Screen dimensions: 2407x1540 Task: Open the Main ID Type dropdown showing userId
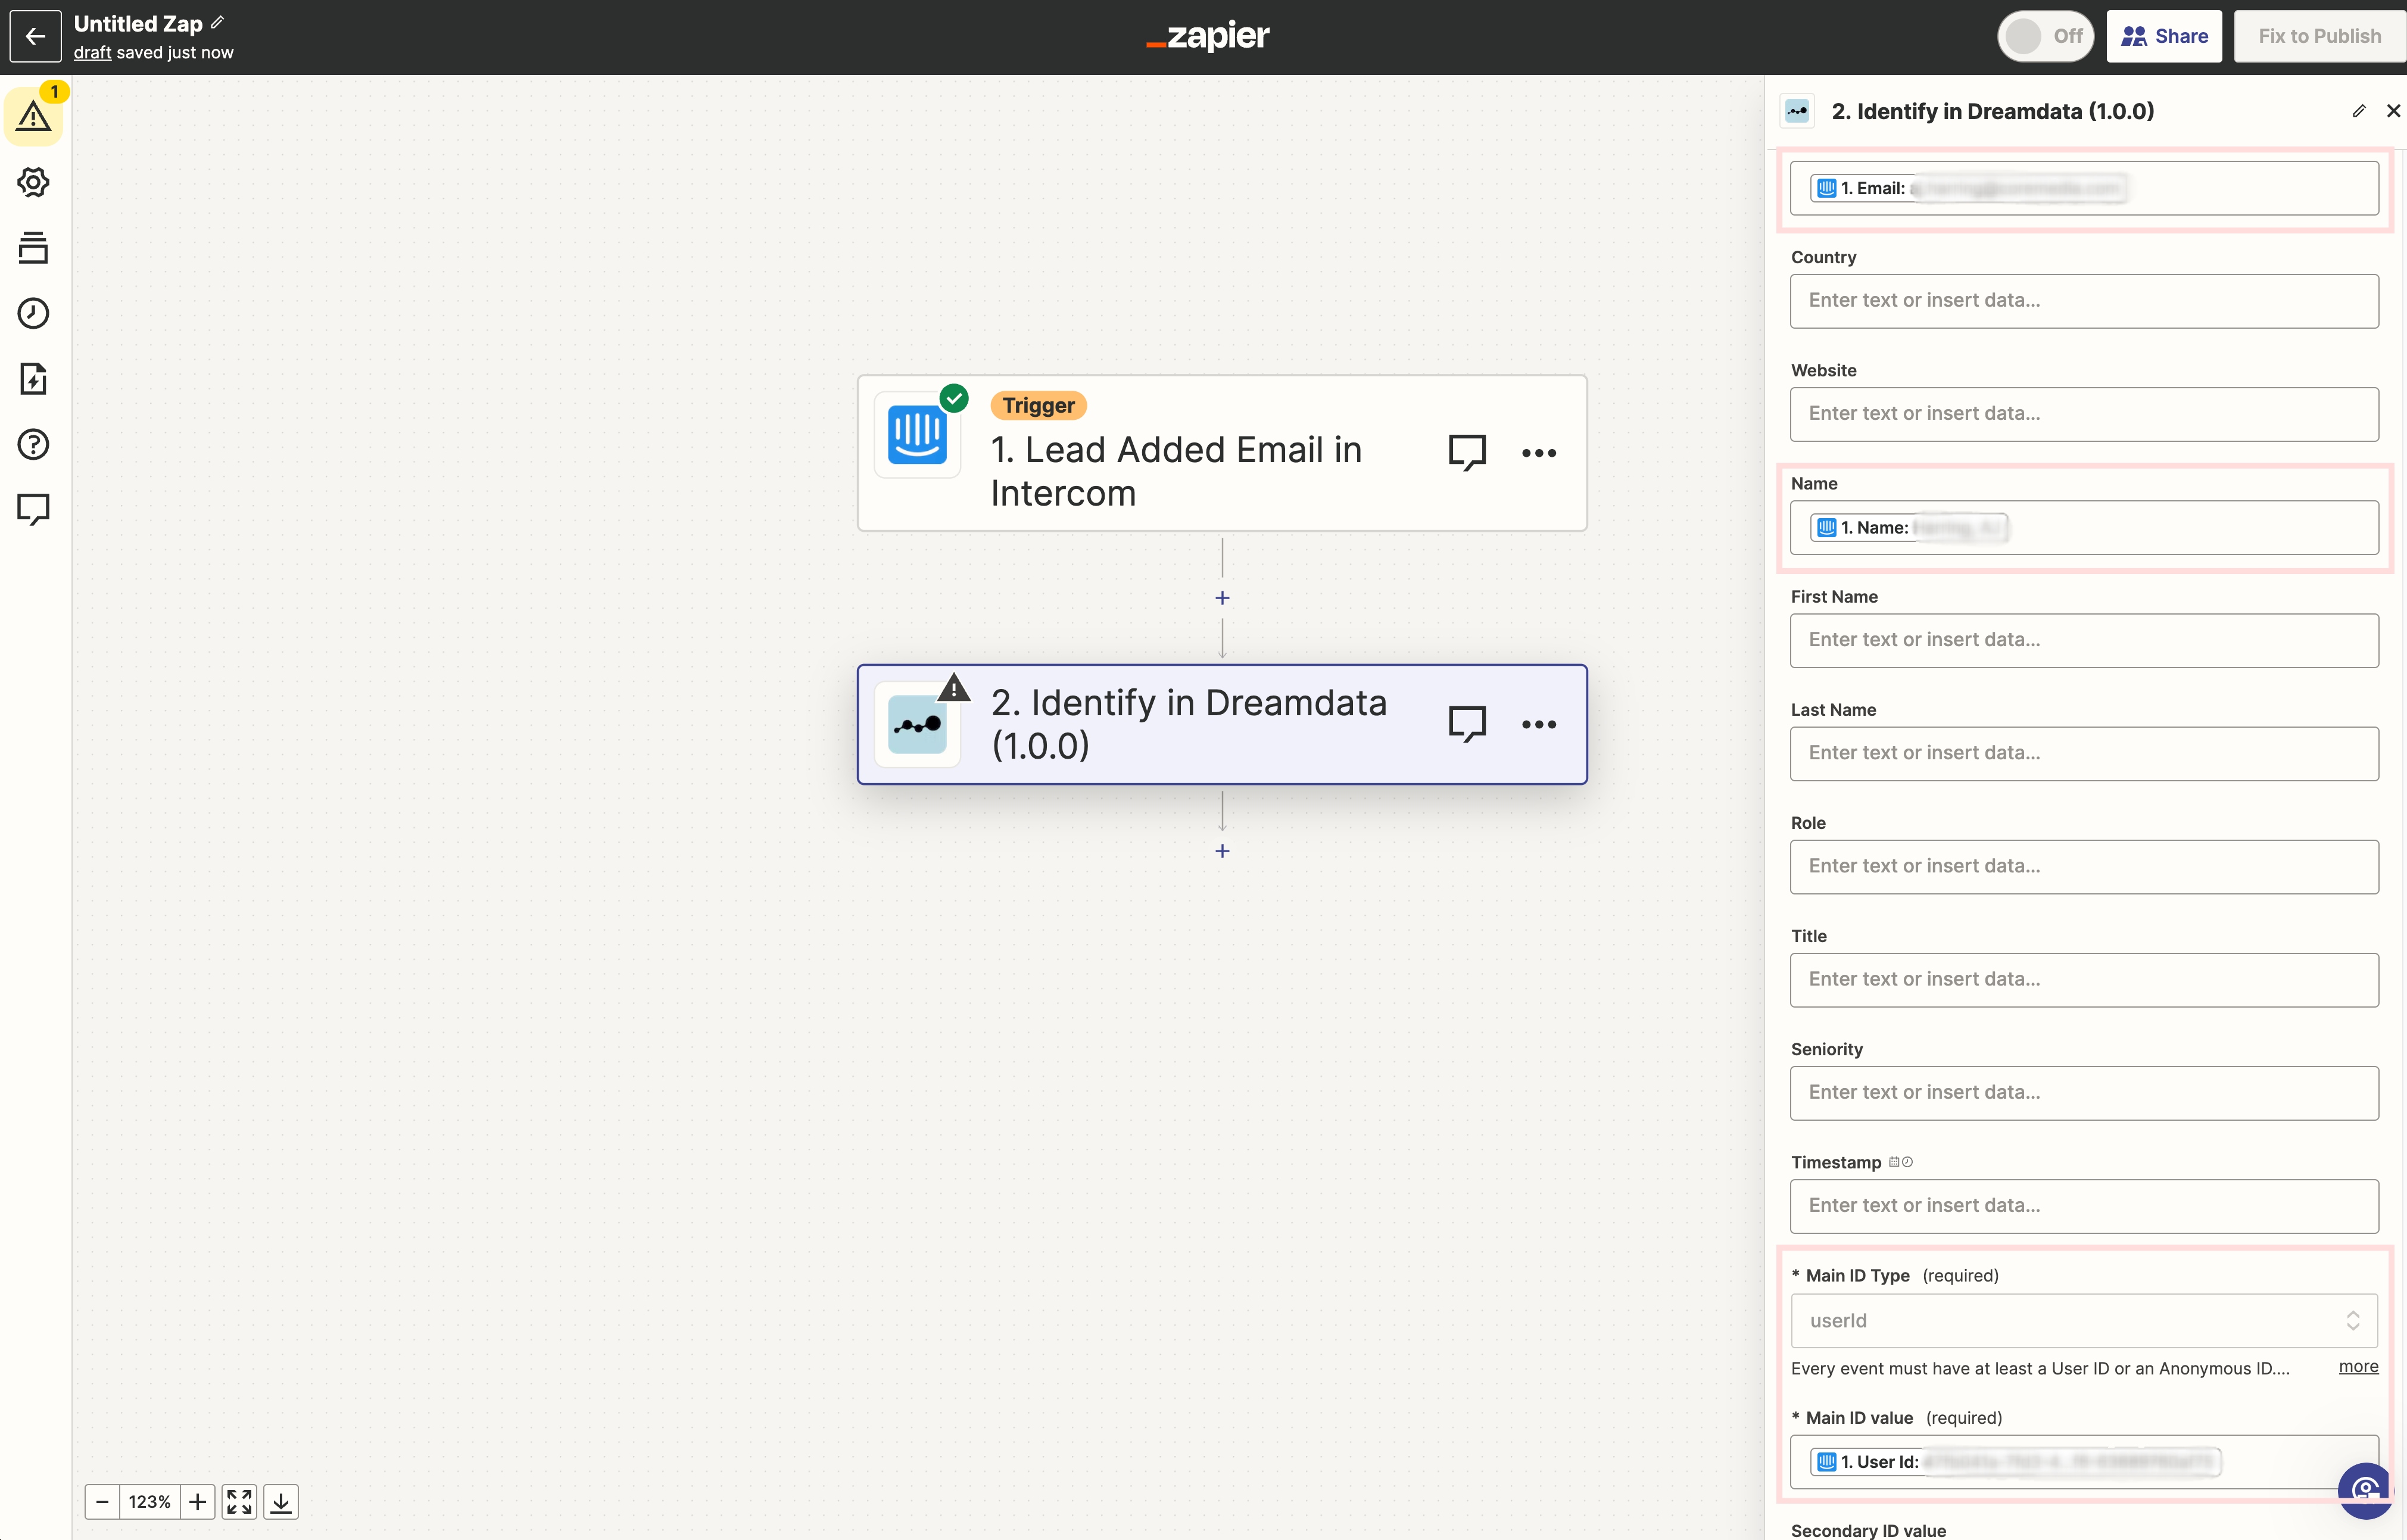[x=2083, y=1320]
